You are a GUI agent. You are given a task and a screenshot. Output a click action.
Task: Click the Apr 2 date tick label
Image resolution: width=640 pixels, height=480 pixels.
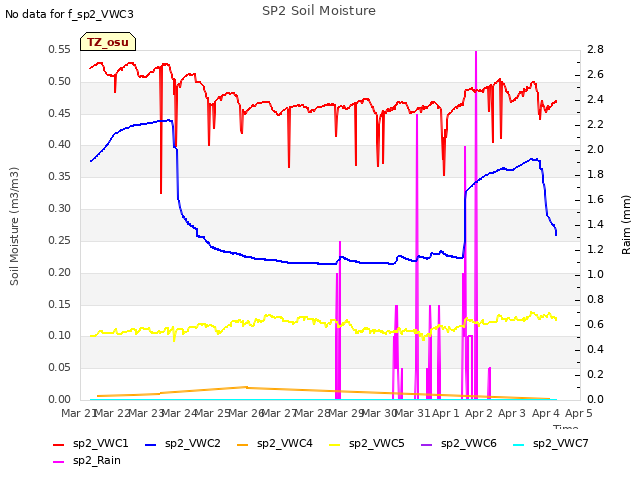(x=479, y=413)
